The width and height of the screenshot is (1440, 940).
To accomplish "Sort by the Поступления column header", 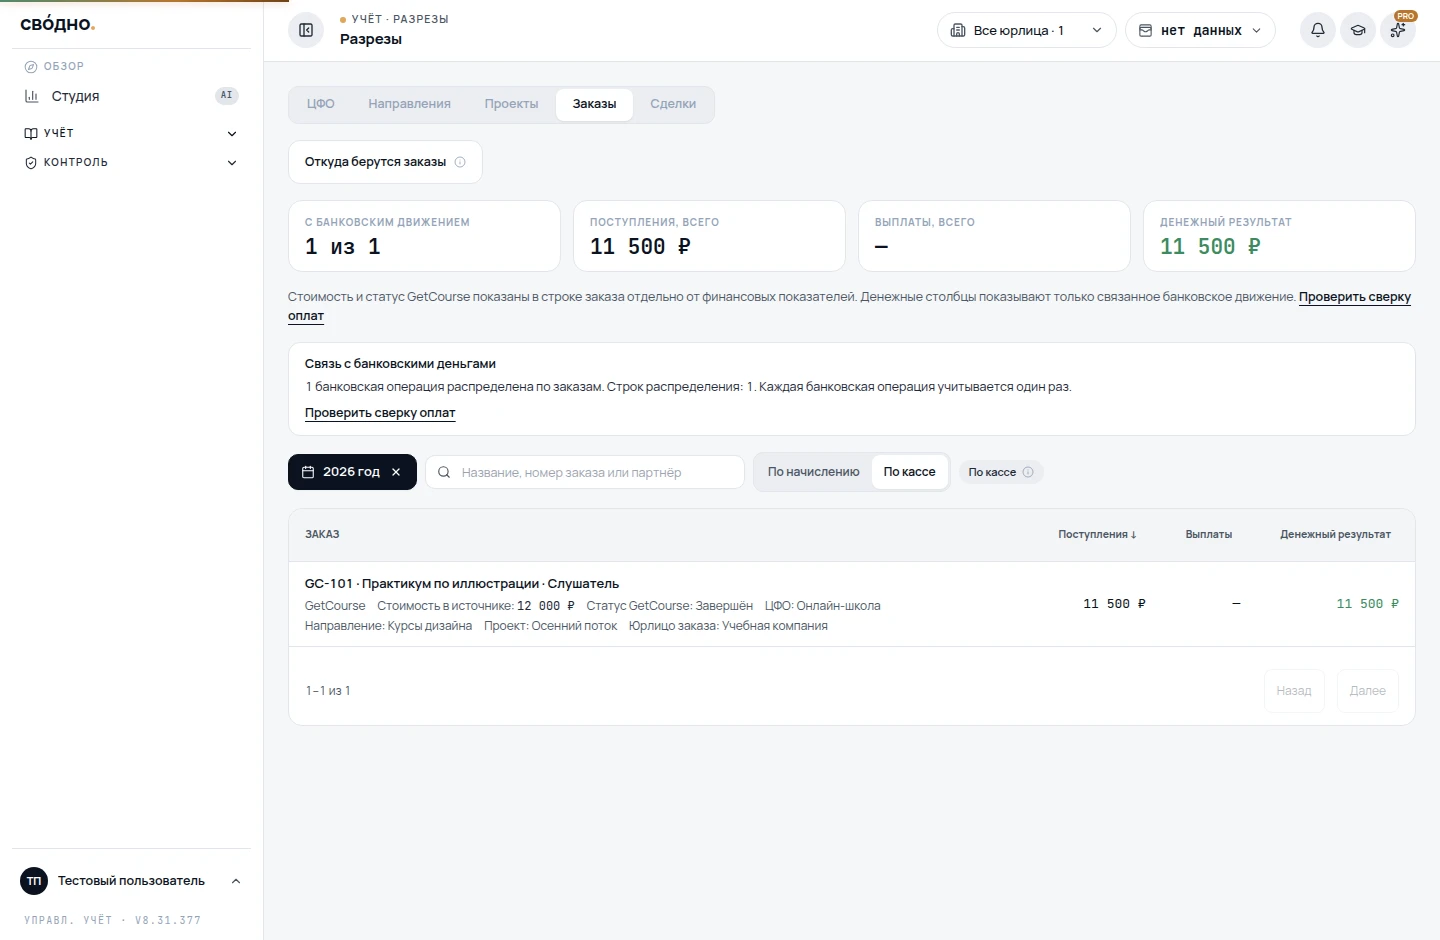I will (x=1097, y=535).
